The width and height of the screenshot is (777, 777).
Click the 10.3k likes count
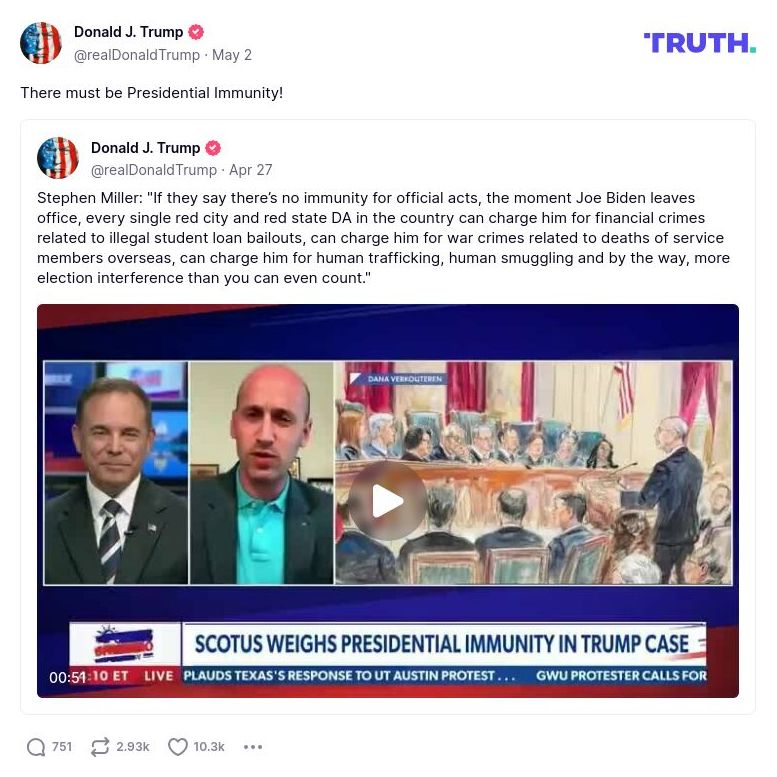tap(209, 747)
